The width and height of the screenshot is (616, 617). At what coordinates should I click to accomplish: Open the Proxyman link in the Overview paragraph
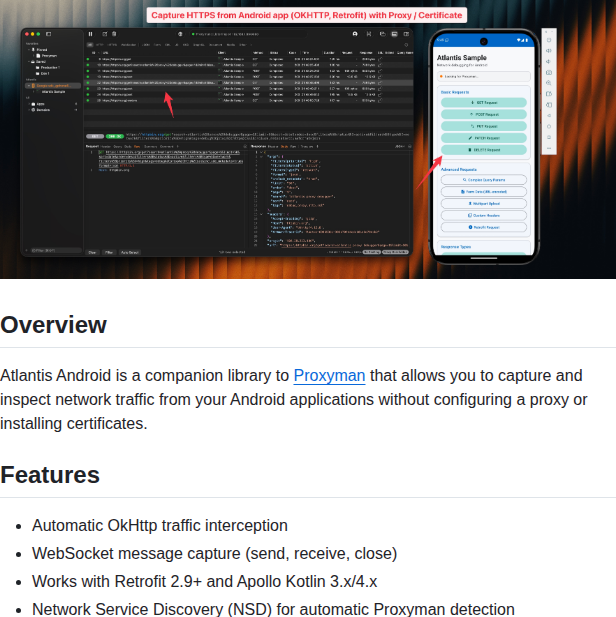329,375
